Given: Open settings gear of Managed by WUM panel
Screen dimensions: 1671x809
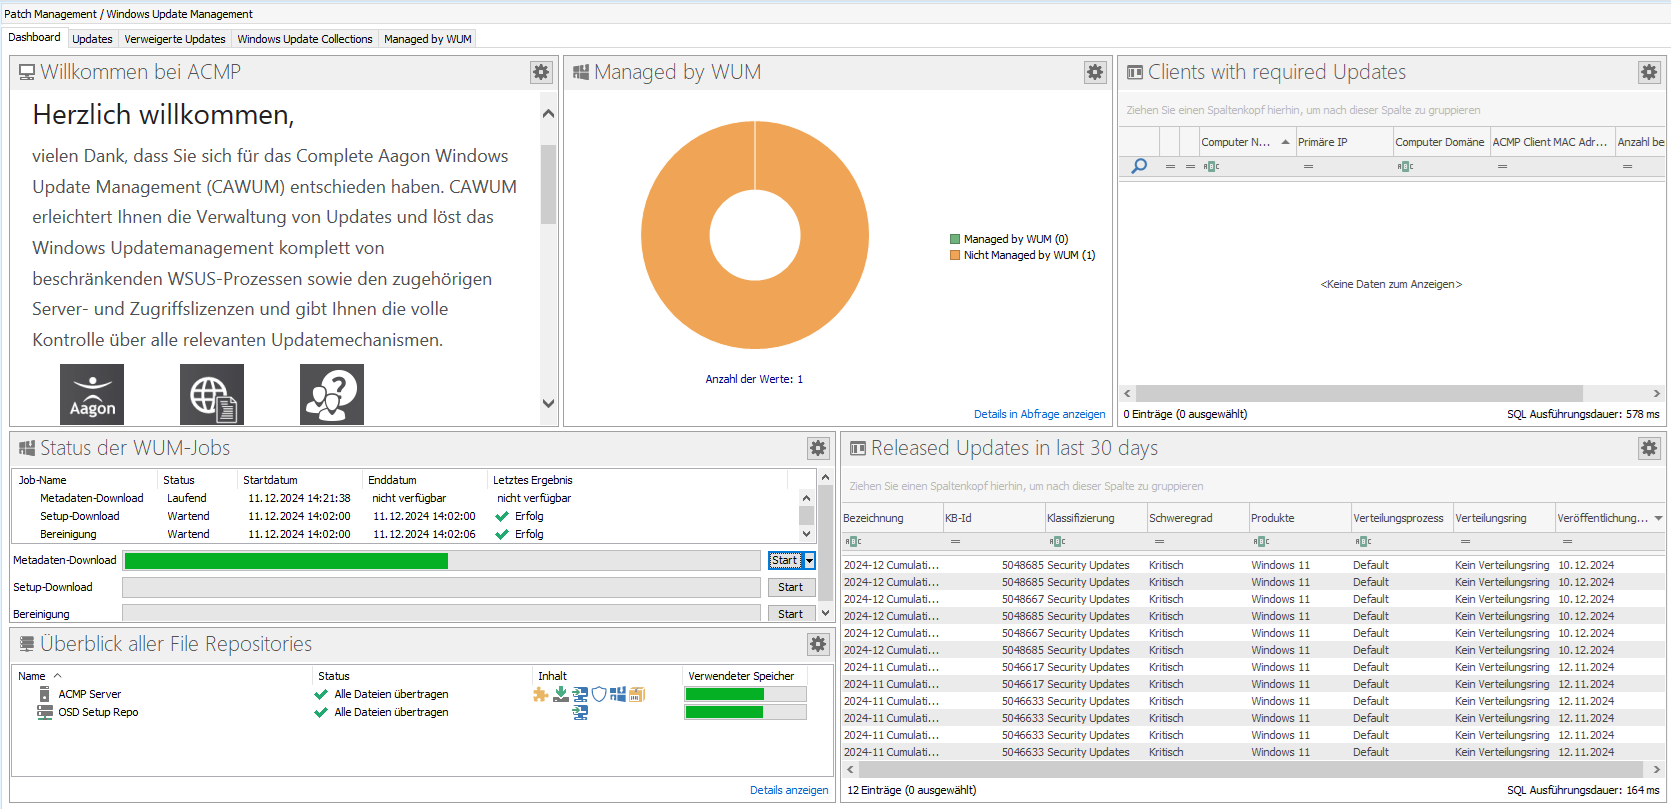Looking at the screenshot, I should pyautogui.click(x=1095, y=72).
